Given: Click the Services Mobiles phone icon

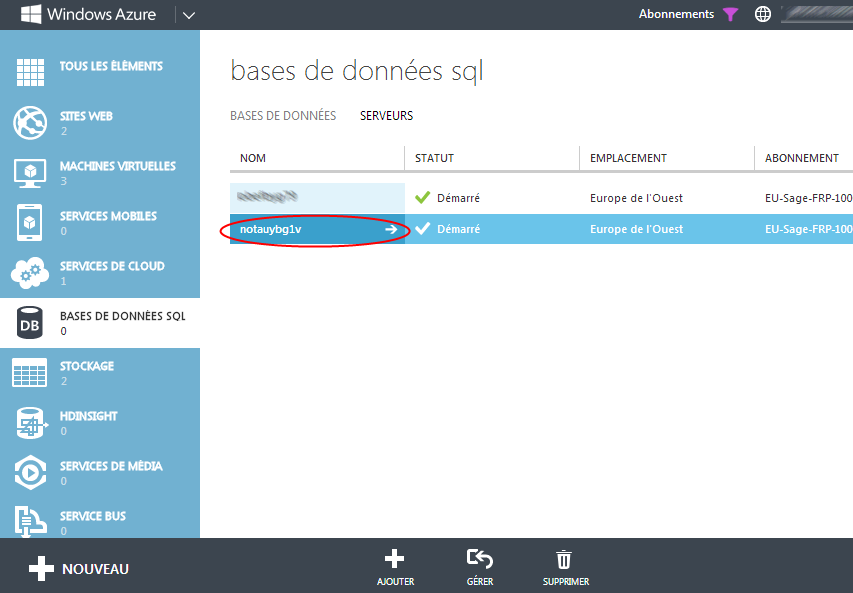Looking at the screenshot, I should click(x=29, y=223).
